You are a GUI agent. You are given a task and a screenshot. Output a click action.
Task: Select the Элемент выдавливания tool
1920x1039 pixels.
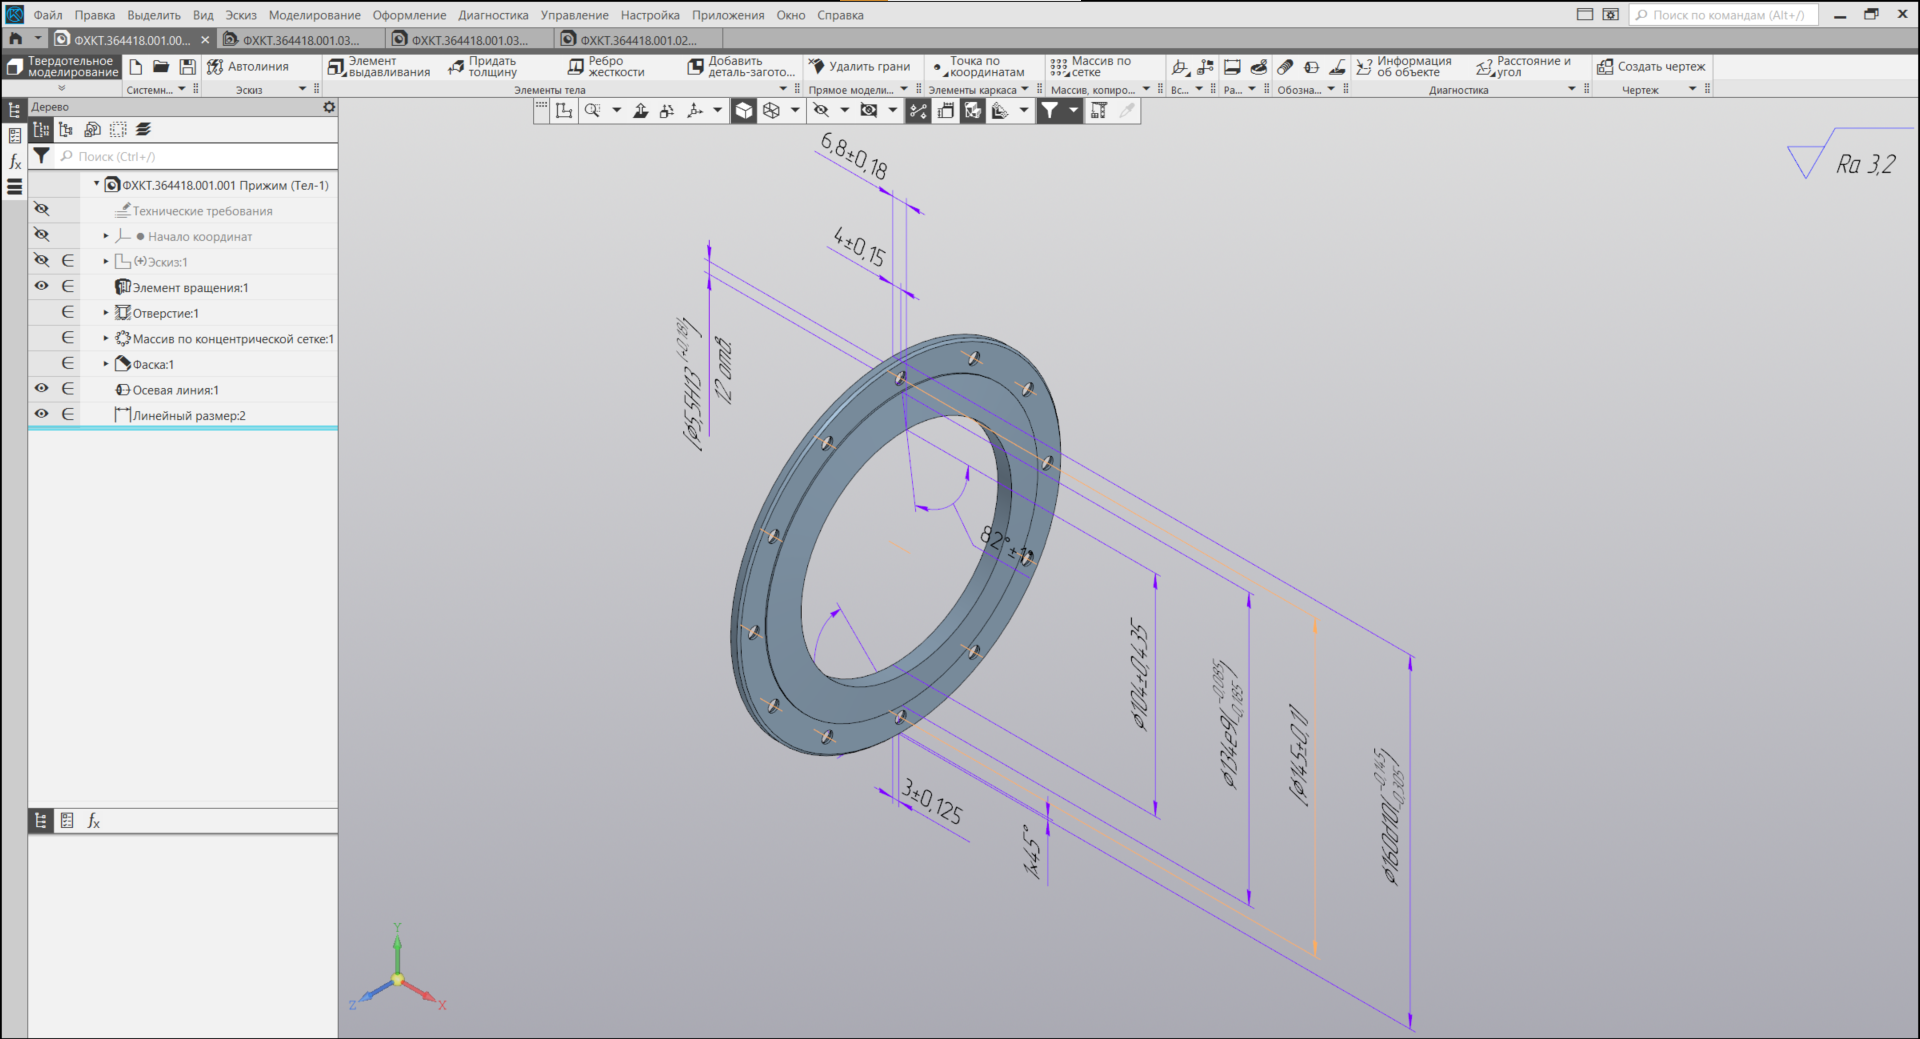coord(379,67)
